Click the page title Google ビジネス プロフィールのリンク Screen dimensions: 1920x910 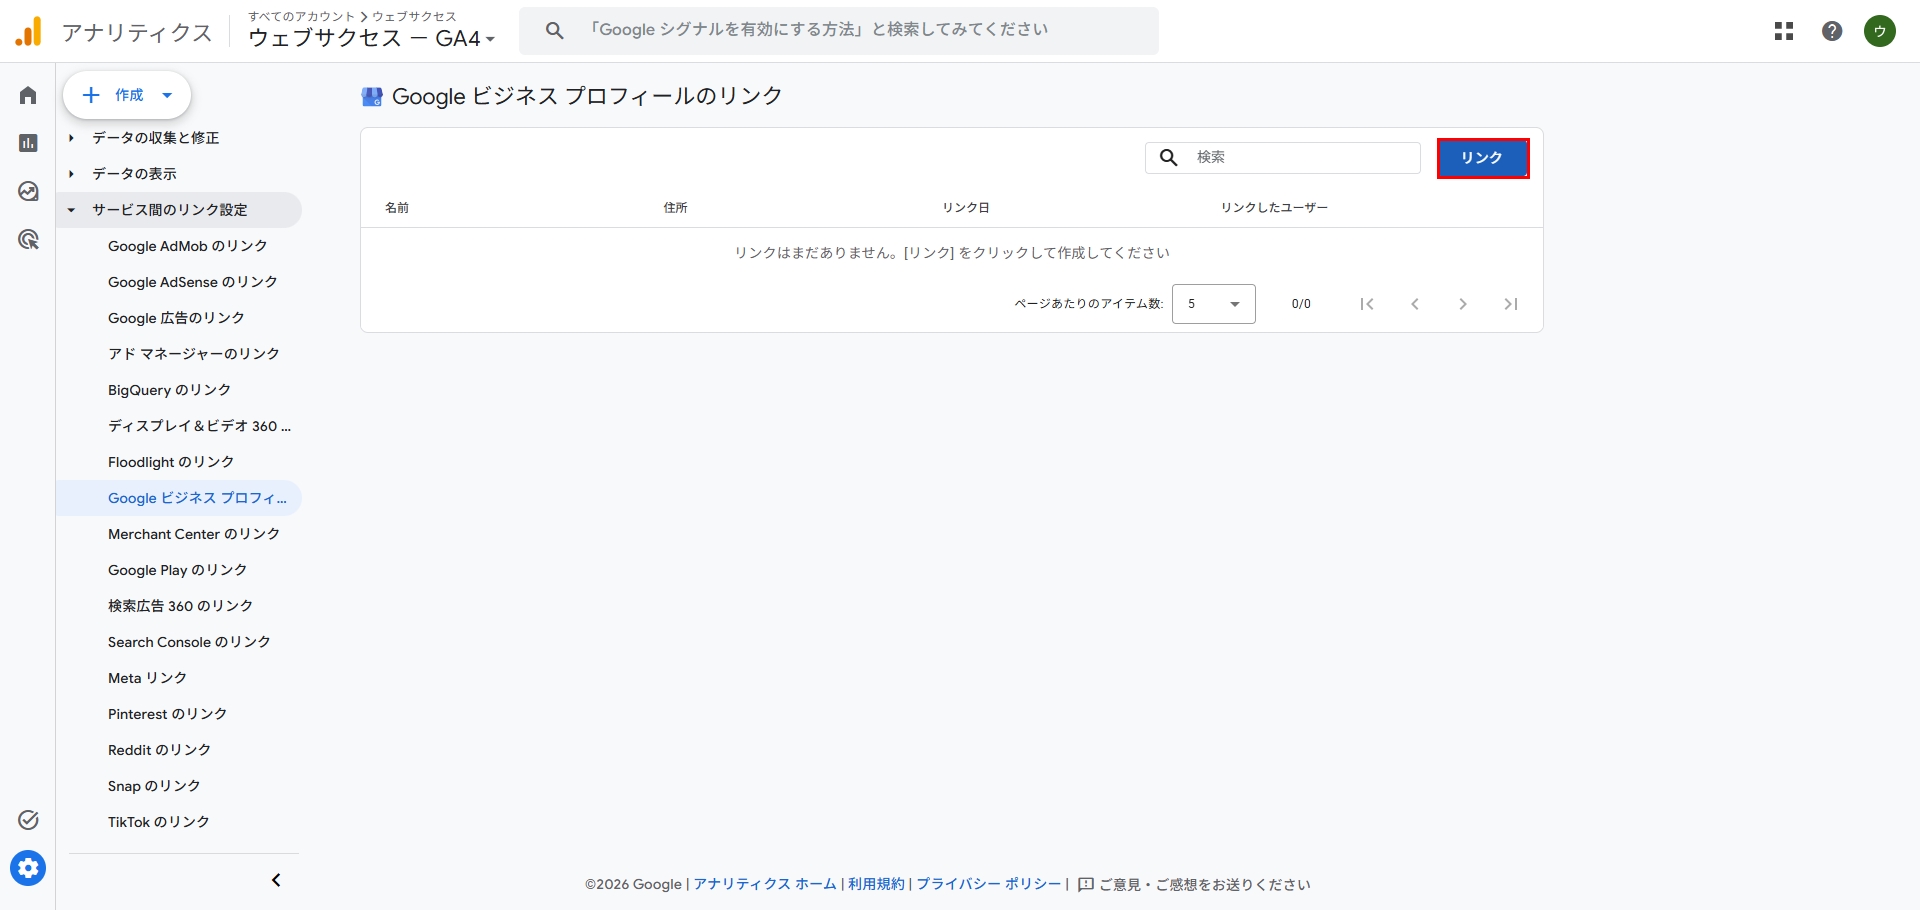coord(587,96)
